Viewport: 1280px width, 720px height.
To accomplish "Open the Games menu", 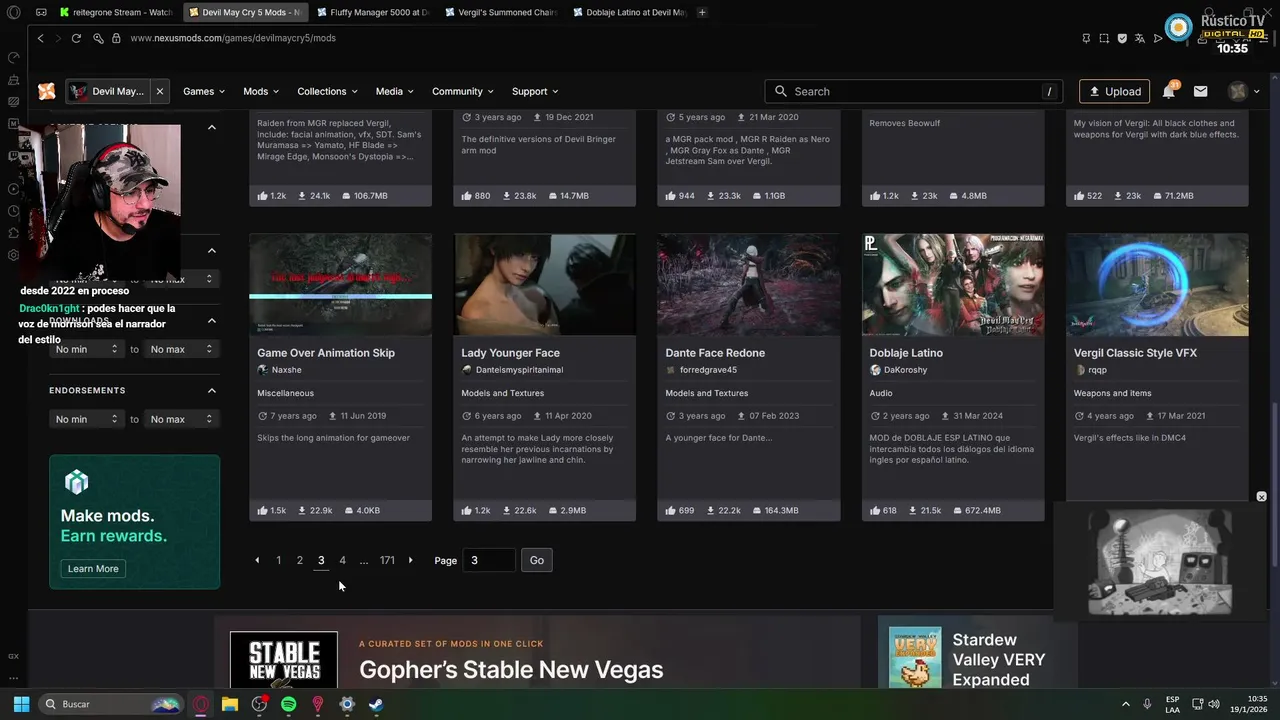I will (x=203, y=91).
